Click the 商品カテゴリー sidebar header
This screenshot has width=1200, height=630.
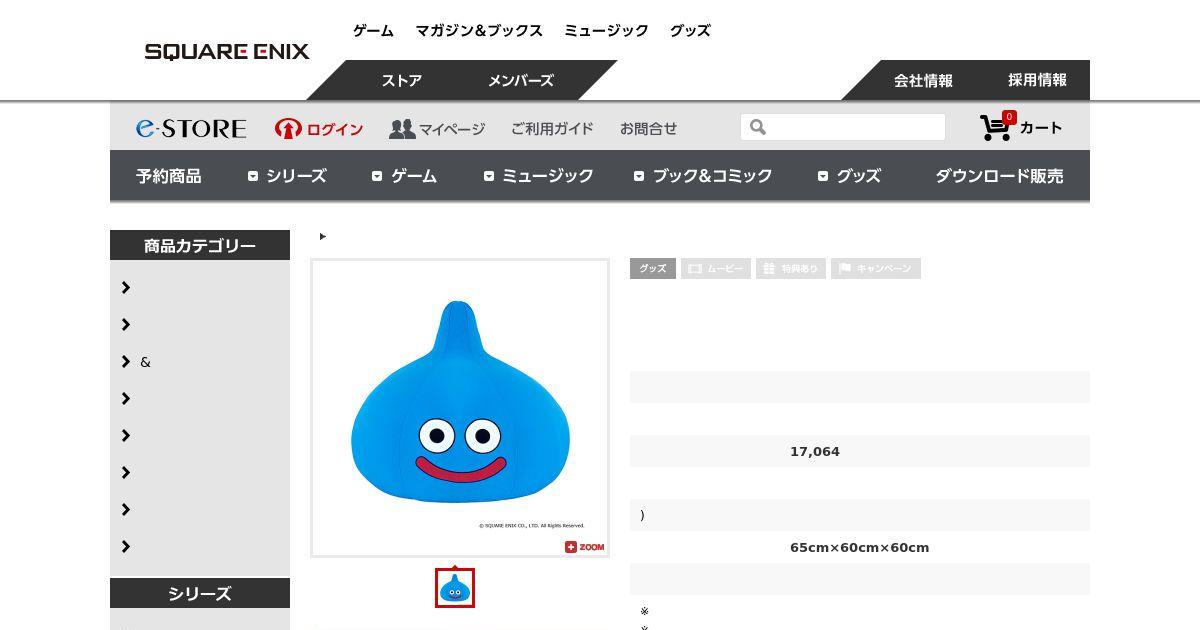click(200, 245)
